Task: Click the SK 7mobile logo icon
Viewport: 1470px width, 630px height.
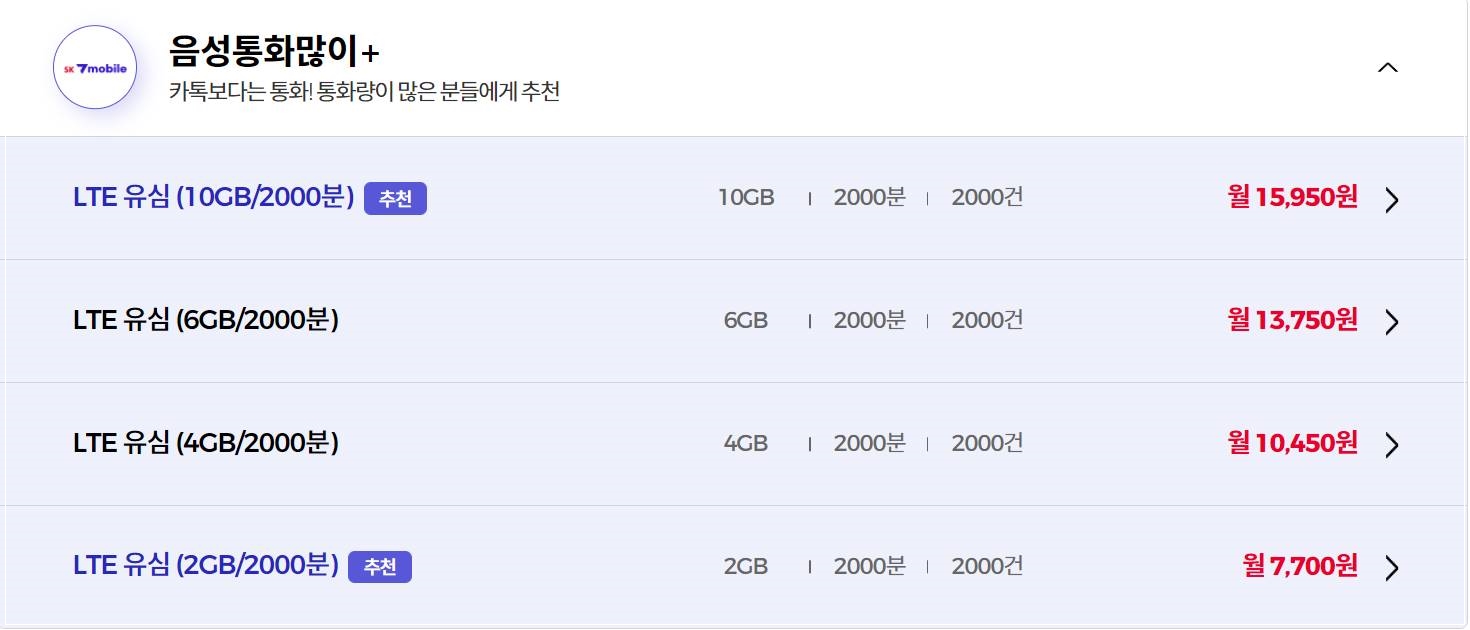Action: point(95,68)
